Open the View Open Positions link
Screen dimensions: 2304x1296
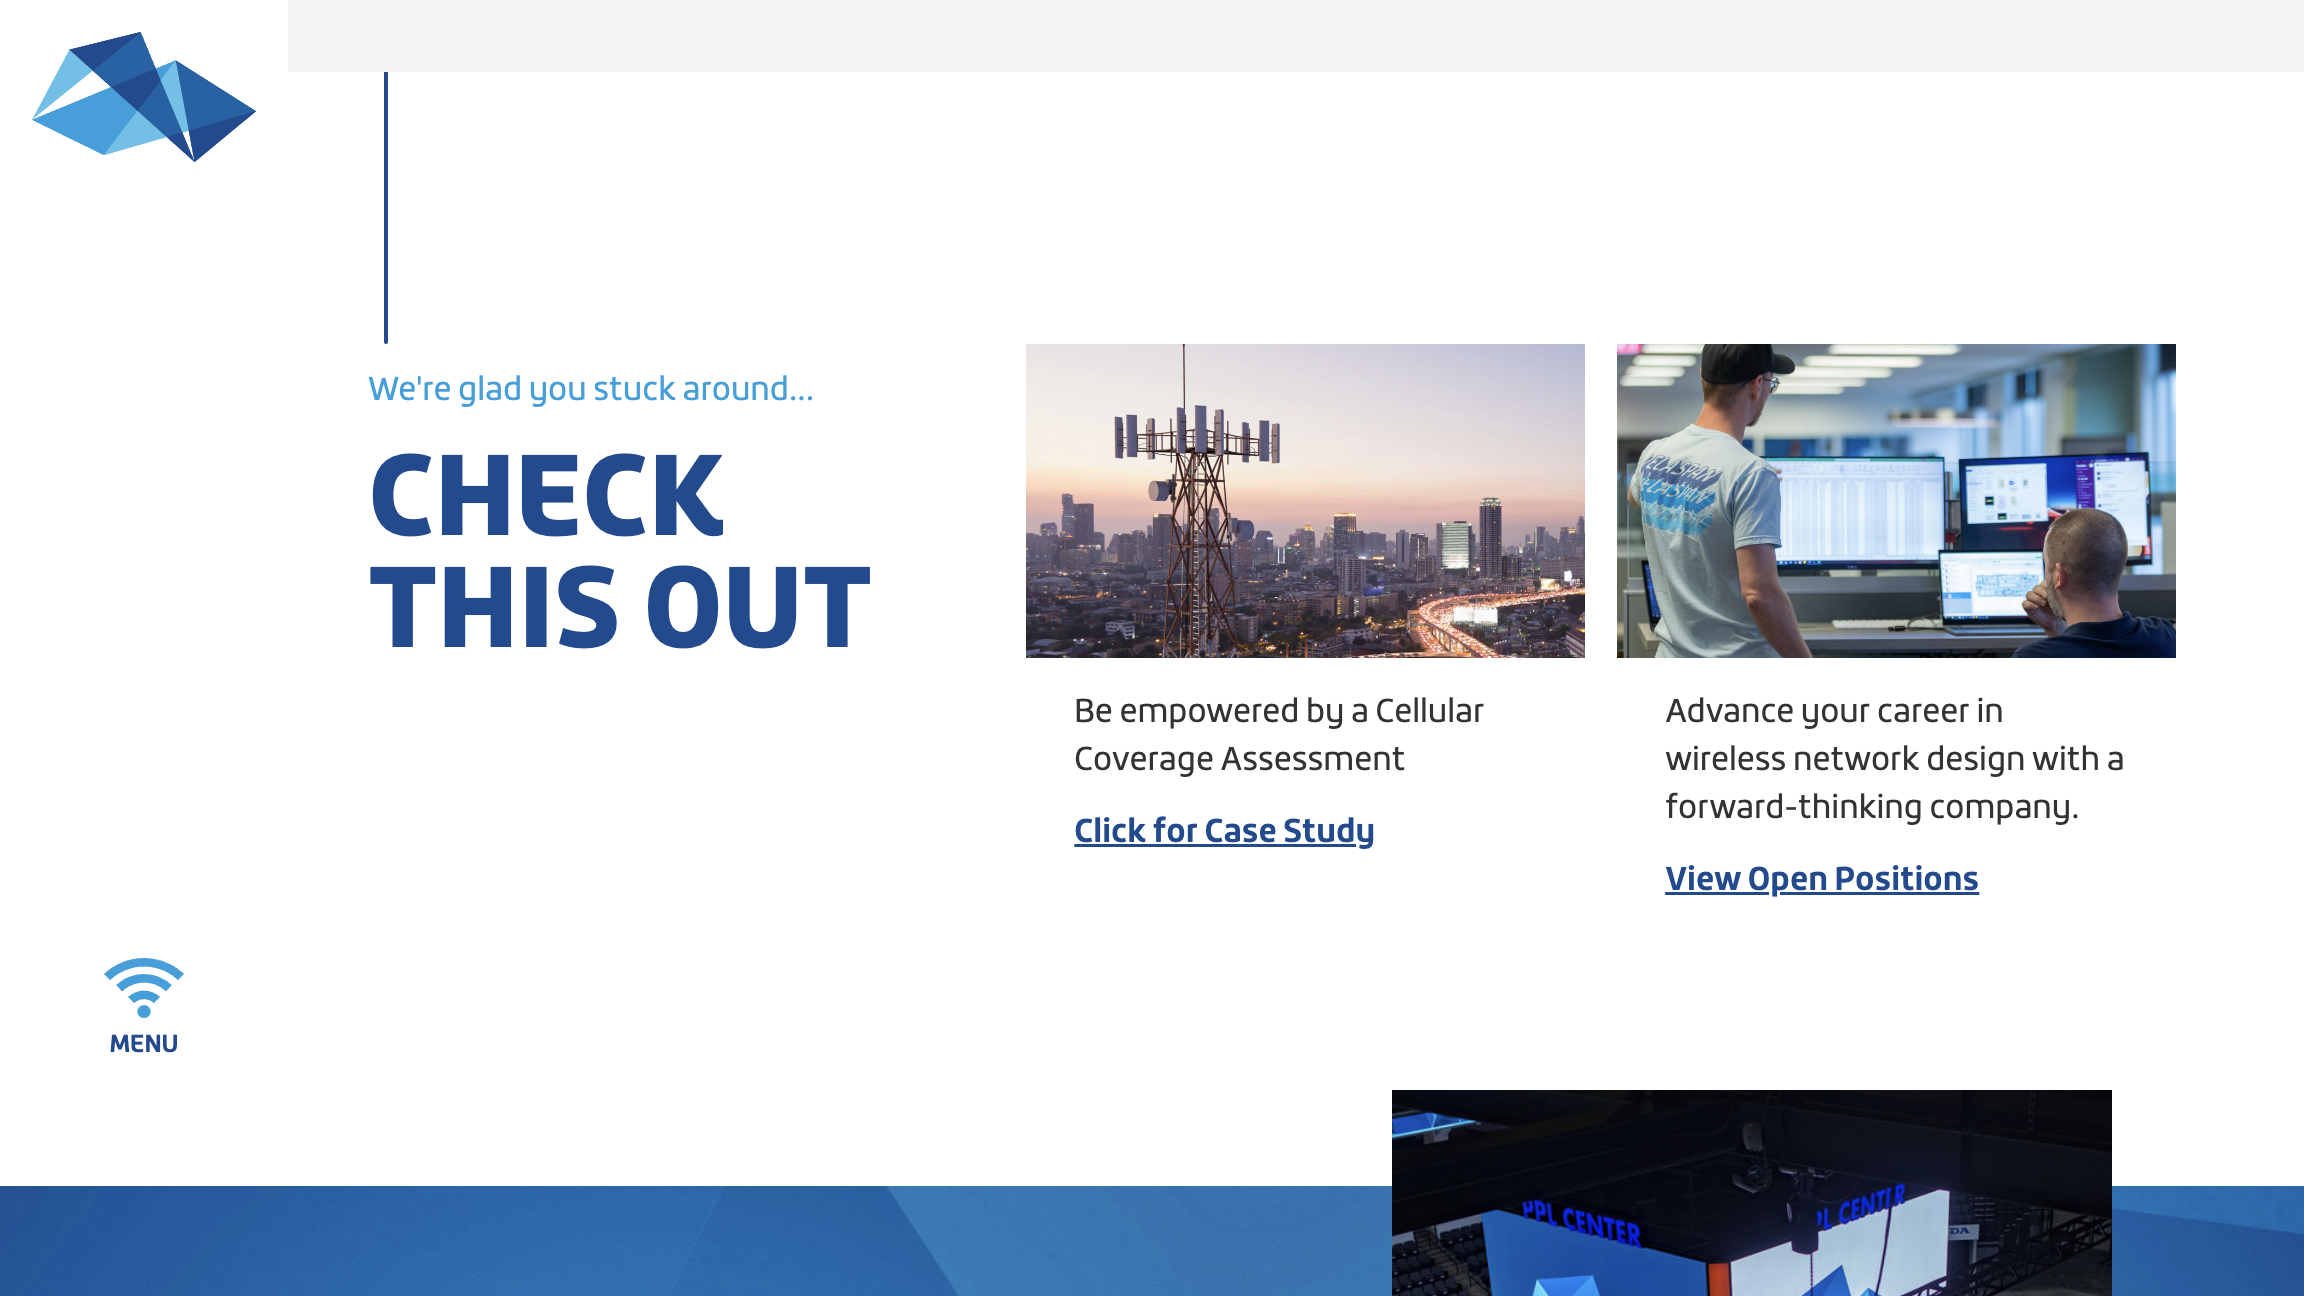tap(1821, 878)
